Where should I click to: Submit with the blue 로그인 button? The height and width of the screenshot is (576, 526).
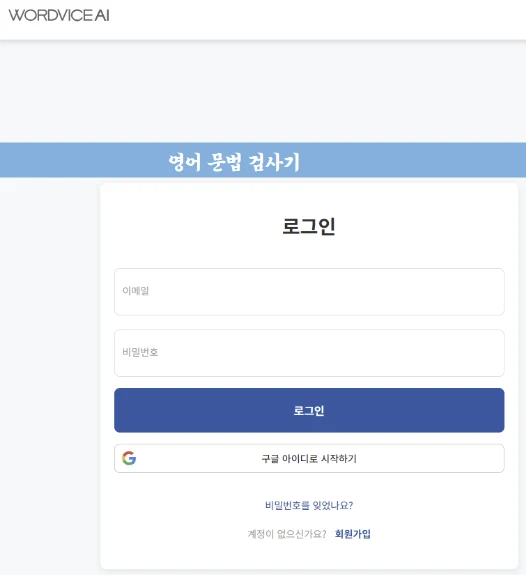click(309, 410)
